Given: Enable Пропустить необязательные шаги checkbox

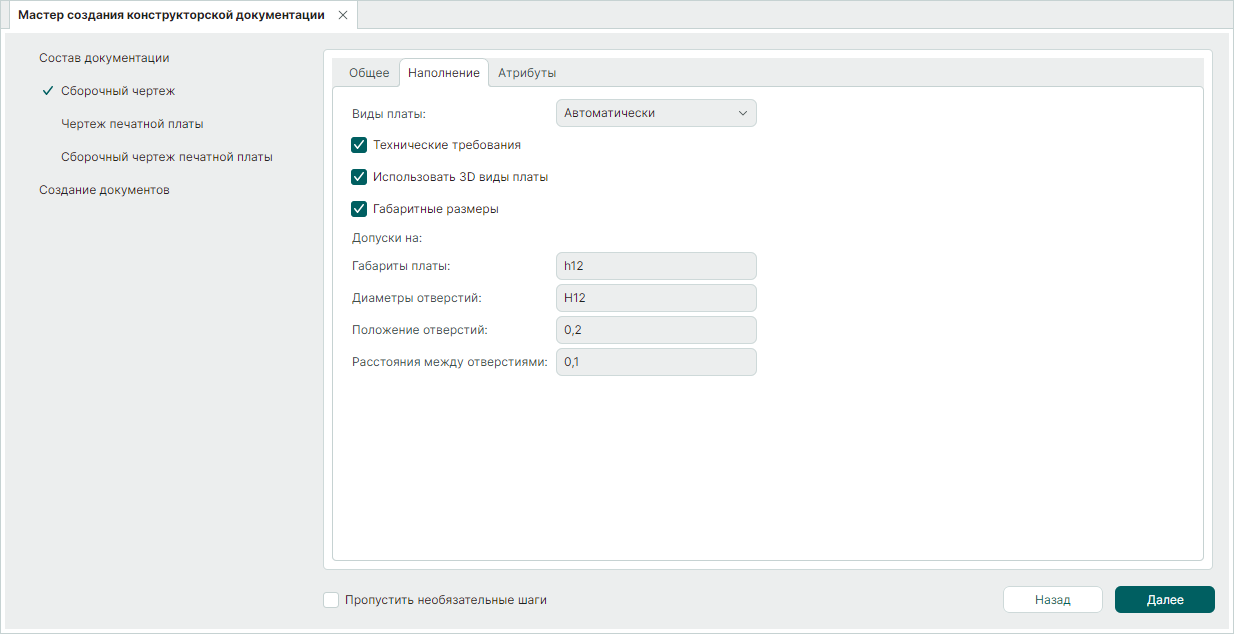Looking at the screenshot, I should [x=332, y=600].
